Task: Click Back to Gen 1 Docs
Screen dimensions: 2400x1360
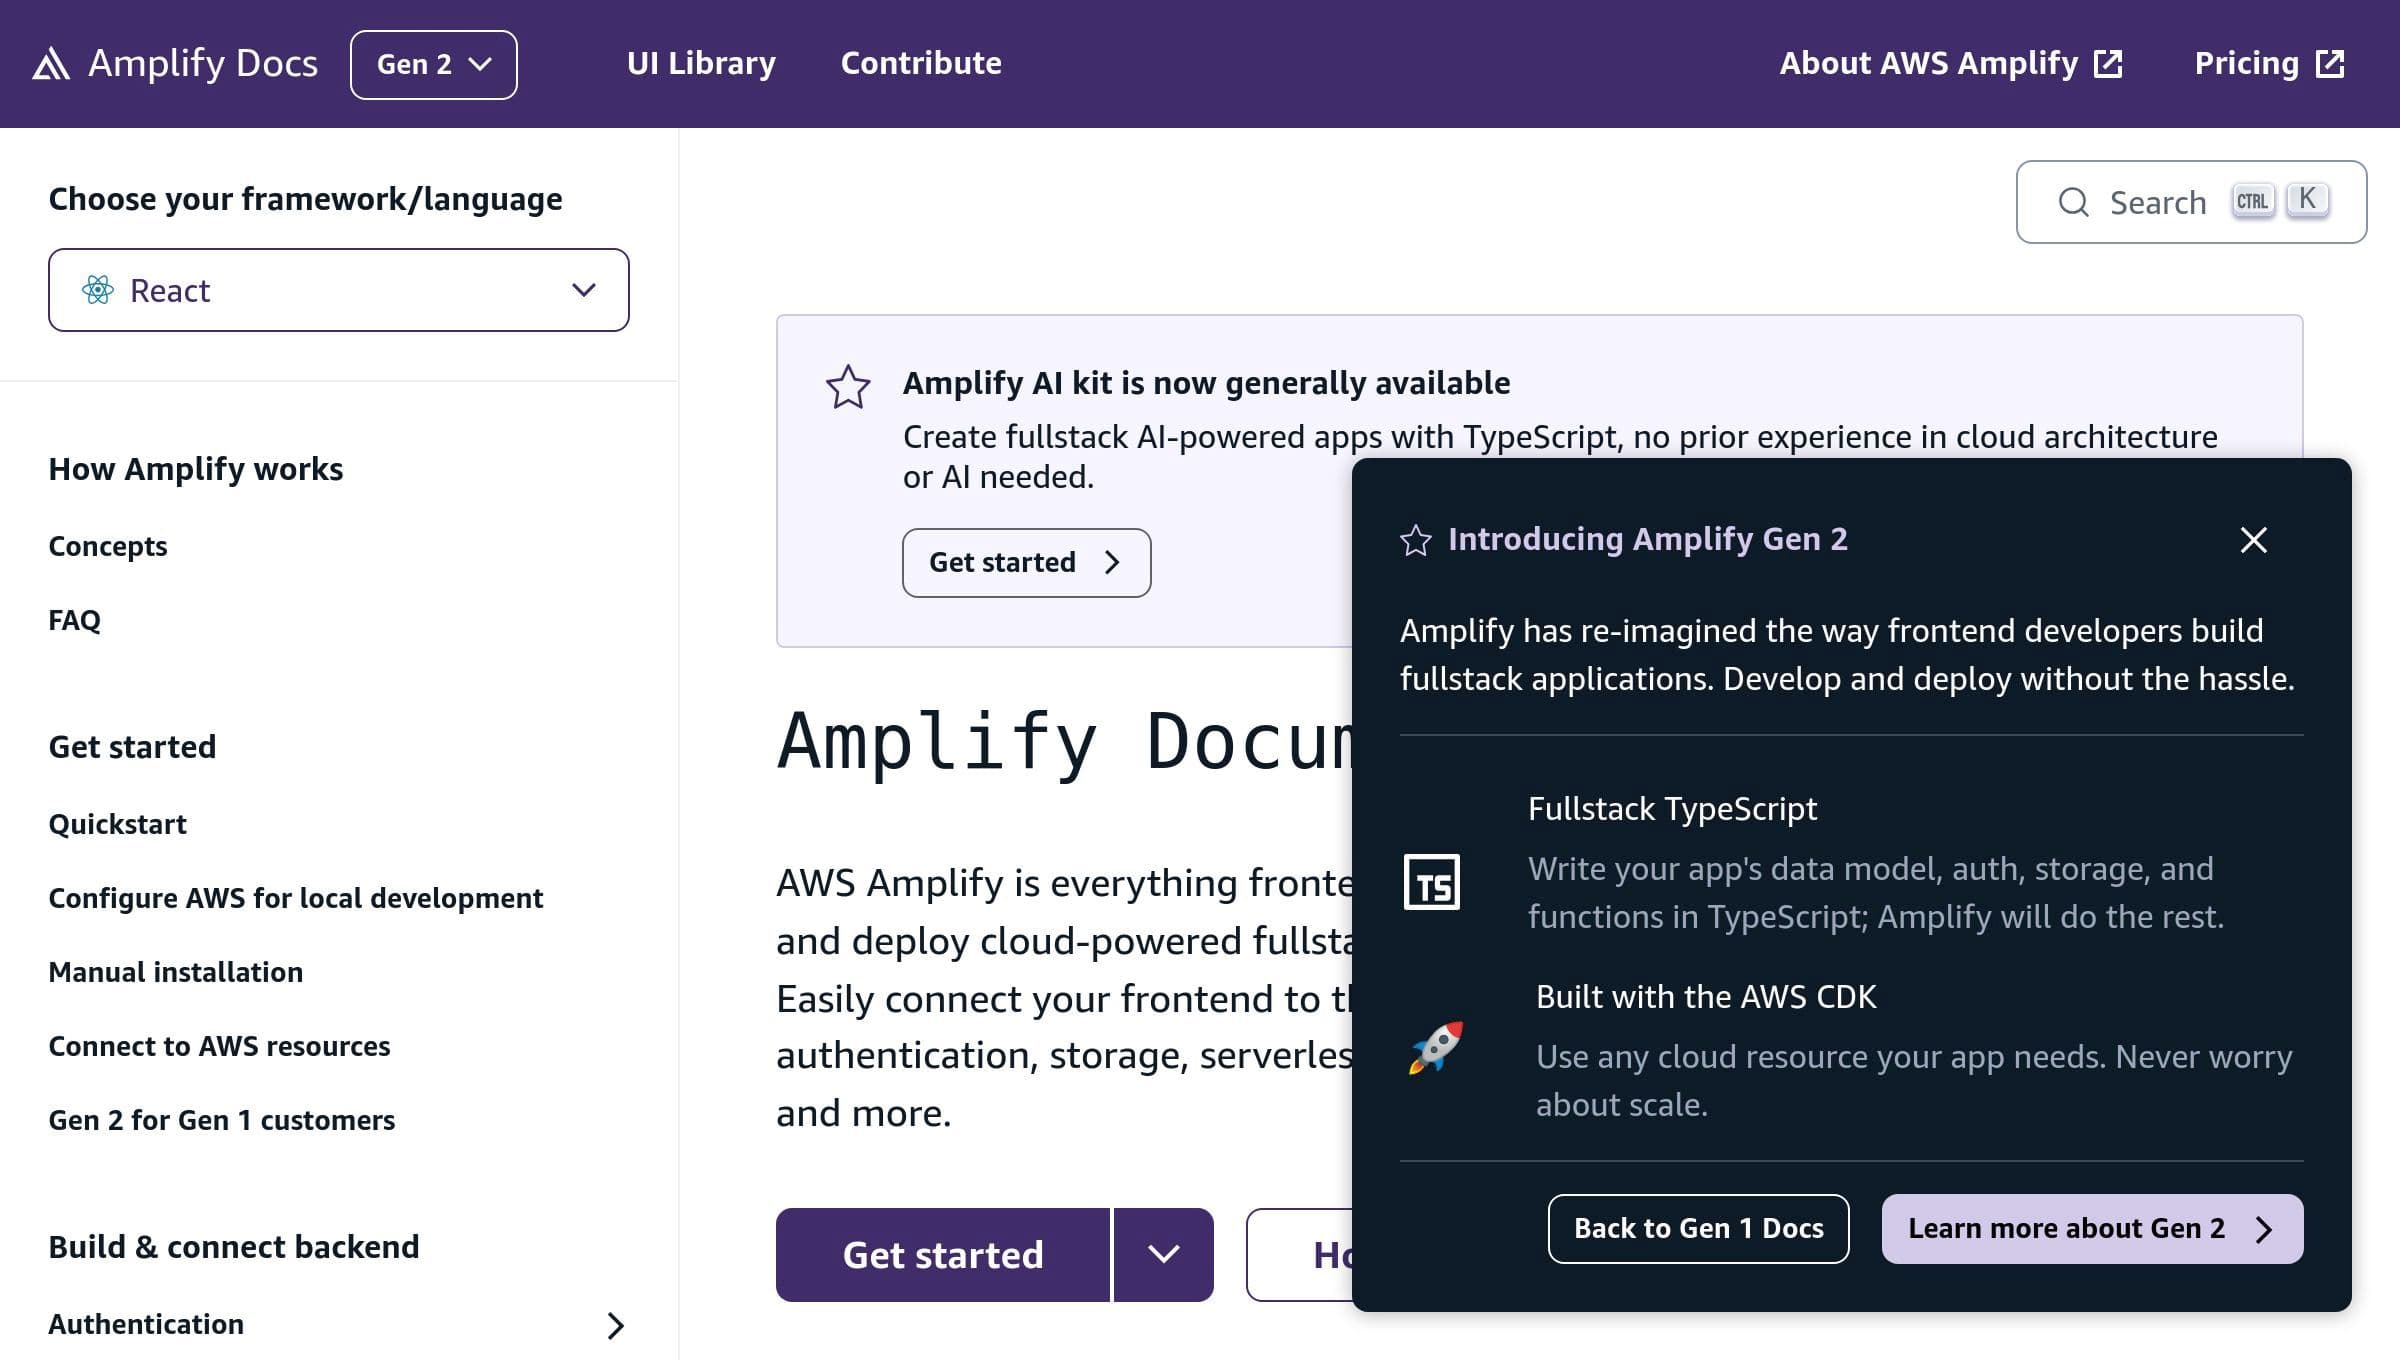Action: point(1698,1228)
